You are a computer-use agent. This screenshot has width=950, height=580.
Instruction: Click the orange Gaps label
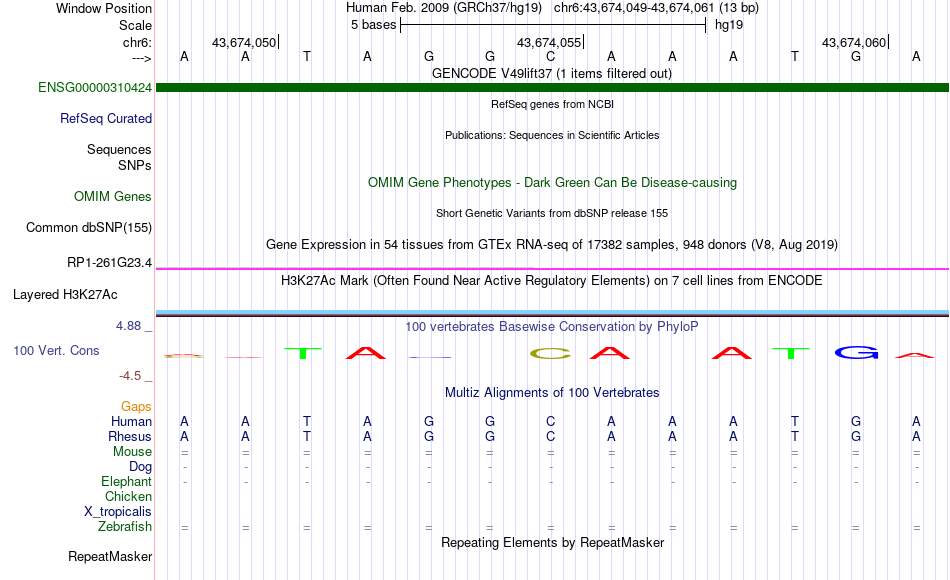136,406
